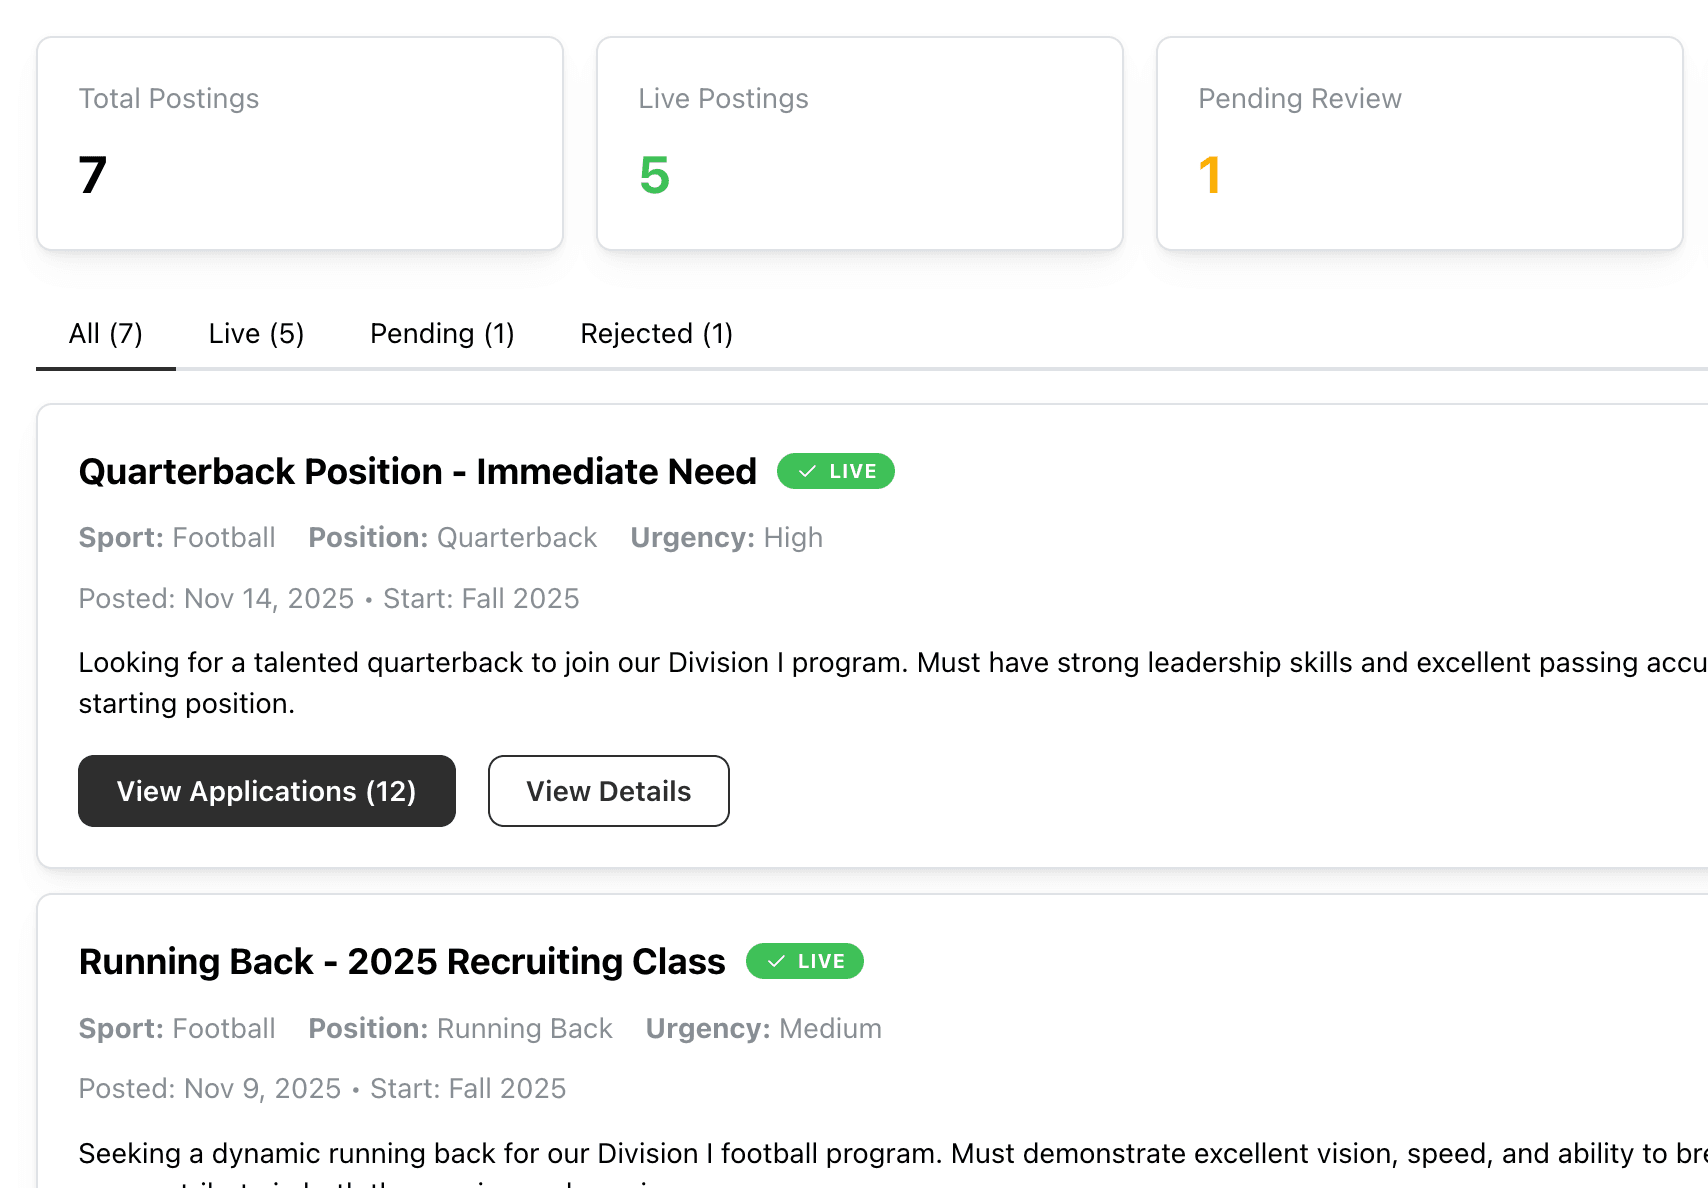Open the Quarterback Position - Immediate Need title
Viewport: 1708px width, 1188px height.
tap(417, 471)
